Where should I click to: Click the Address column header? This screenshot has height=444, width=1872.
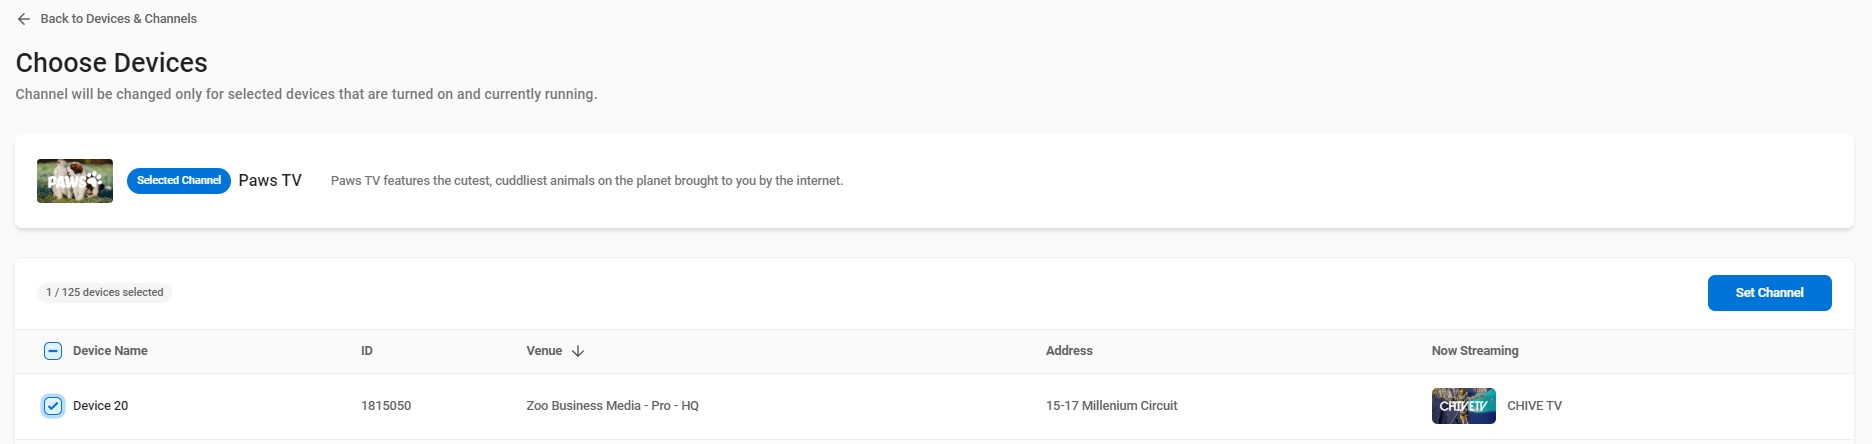click(1069, 351)
